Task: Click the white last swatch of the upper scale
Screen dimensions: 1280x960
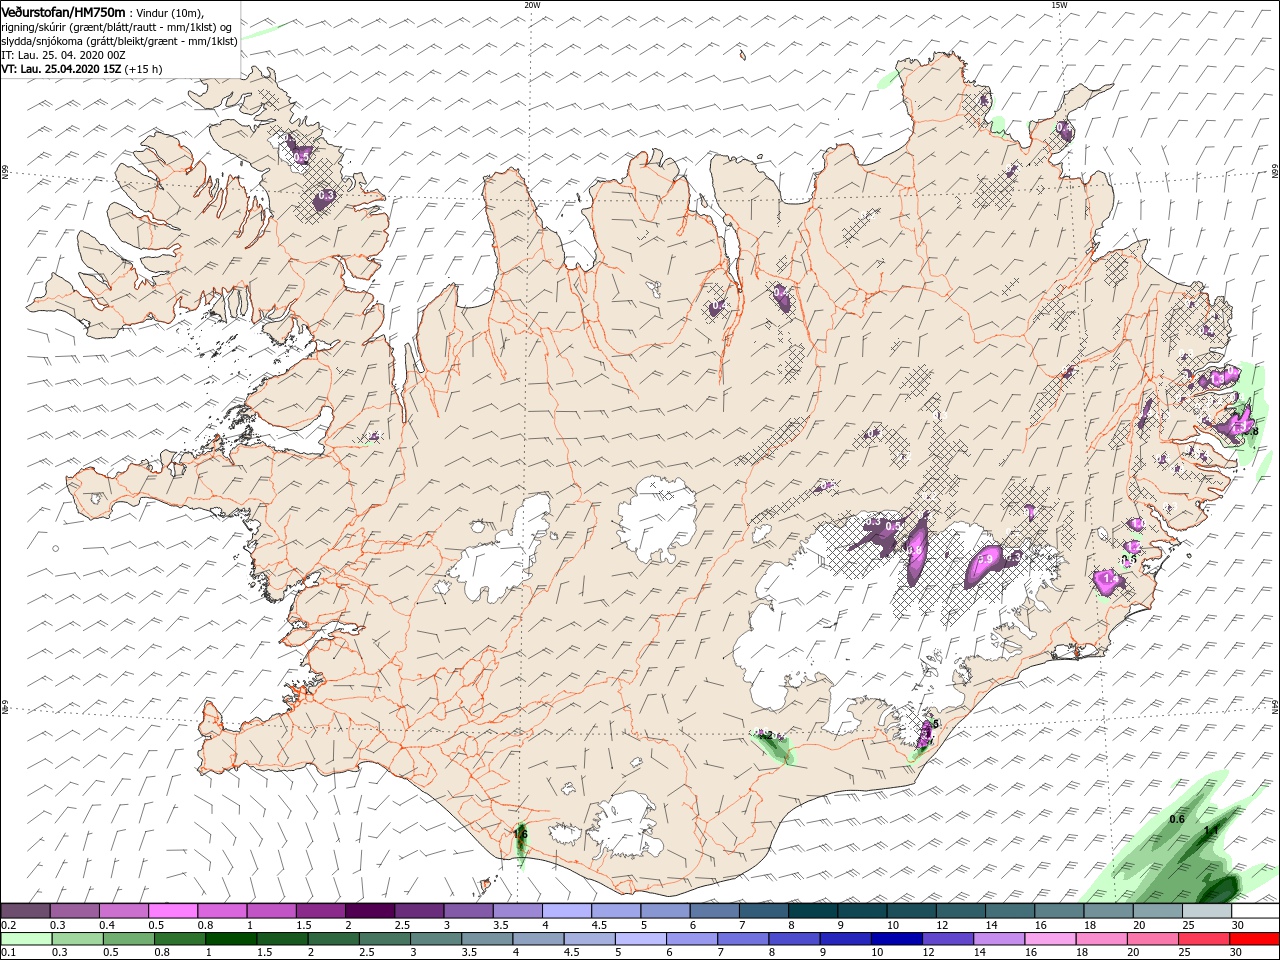Action: point(1254,912)
